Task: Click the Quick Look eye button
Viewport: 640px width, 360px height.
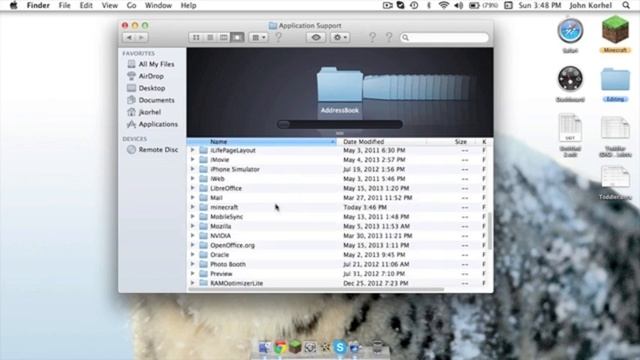Action: click(x=316, y=38)
